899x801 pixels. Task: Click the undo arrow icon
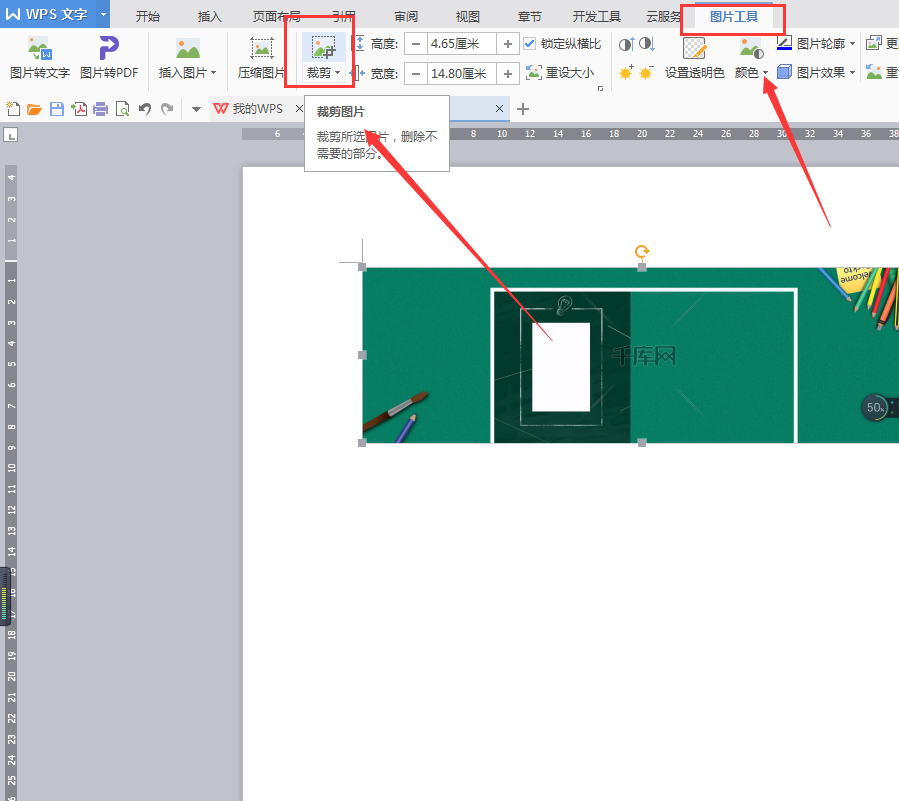(144, 108)
